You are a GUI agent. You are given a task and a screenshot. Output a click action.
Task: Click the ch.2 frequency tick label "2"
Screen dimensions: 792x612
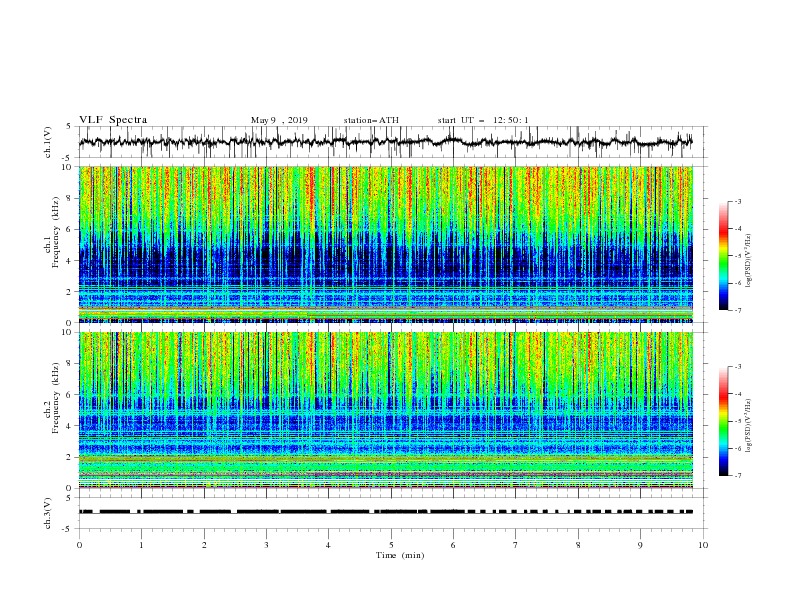coord(69,457)
